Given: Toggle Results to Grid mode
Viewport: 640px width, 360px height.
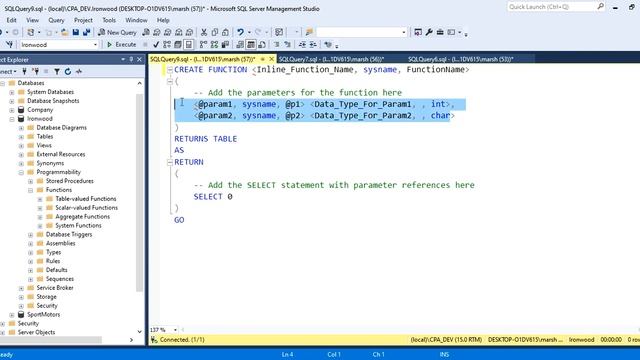Looking at the screenshot, I should tap(251, 44).
